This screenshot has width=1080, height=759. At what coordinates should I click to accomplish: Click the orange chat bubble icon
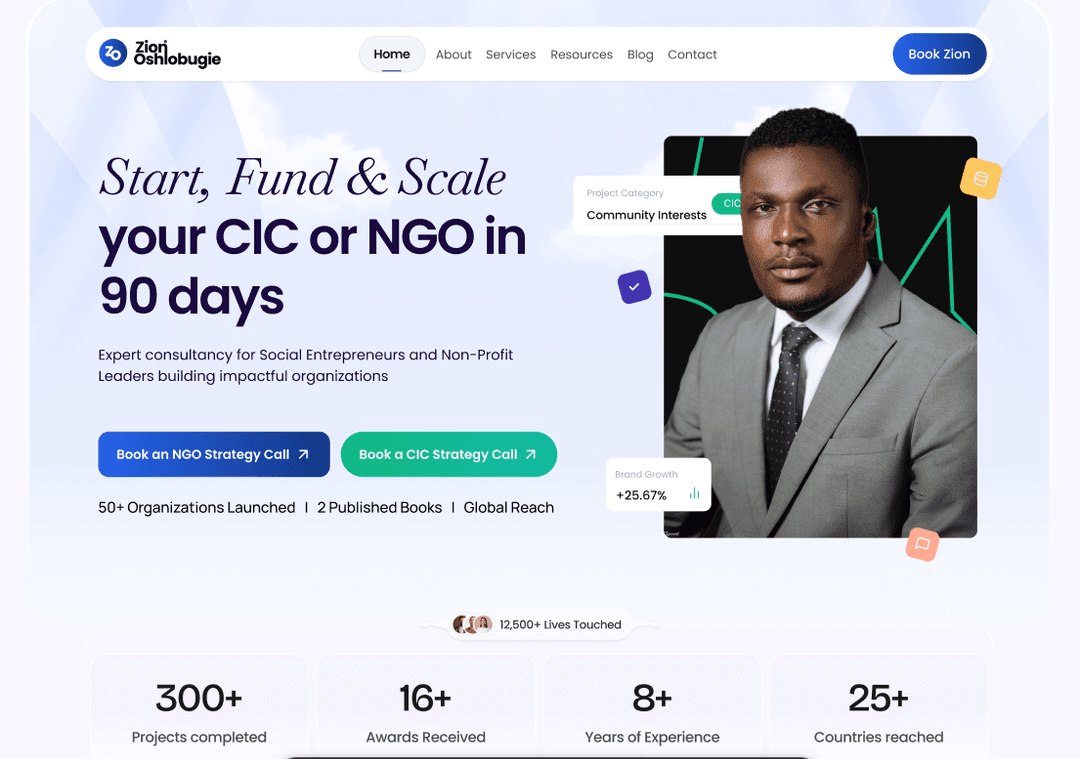(x=922, y=544)
